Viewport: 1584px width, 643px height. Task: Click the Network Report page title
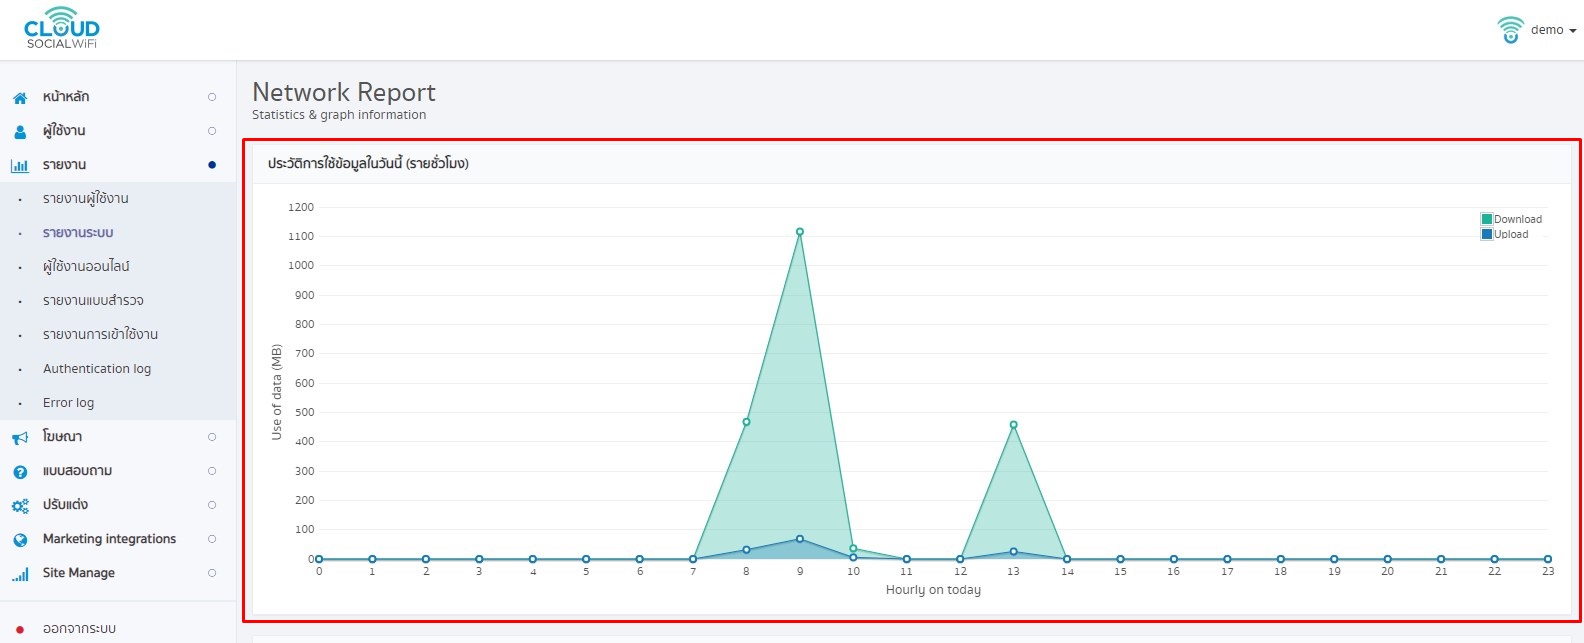pyautogui.click(x=344, y=92)
